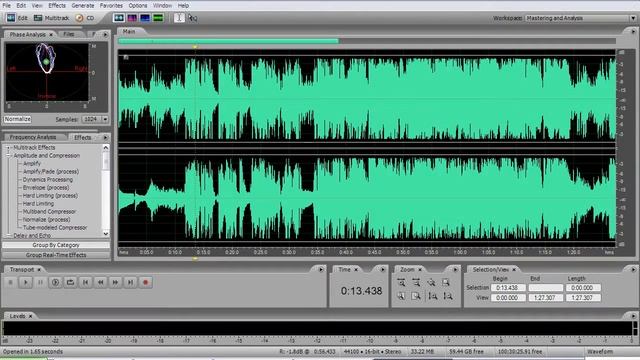Image resolution: width=640 pixels, height=360 pixels.
Task: Click the View End 1:27.307 field
Action: pyautogui.click(x=545, y=298)
